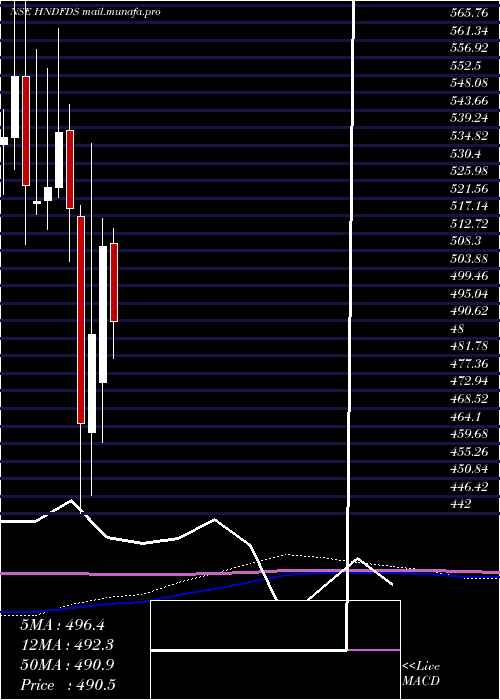Click the 472.94 price axis label
This screenshot has height=700, width=500.
(x=469, y=381)
